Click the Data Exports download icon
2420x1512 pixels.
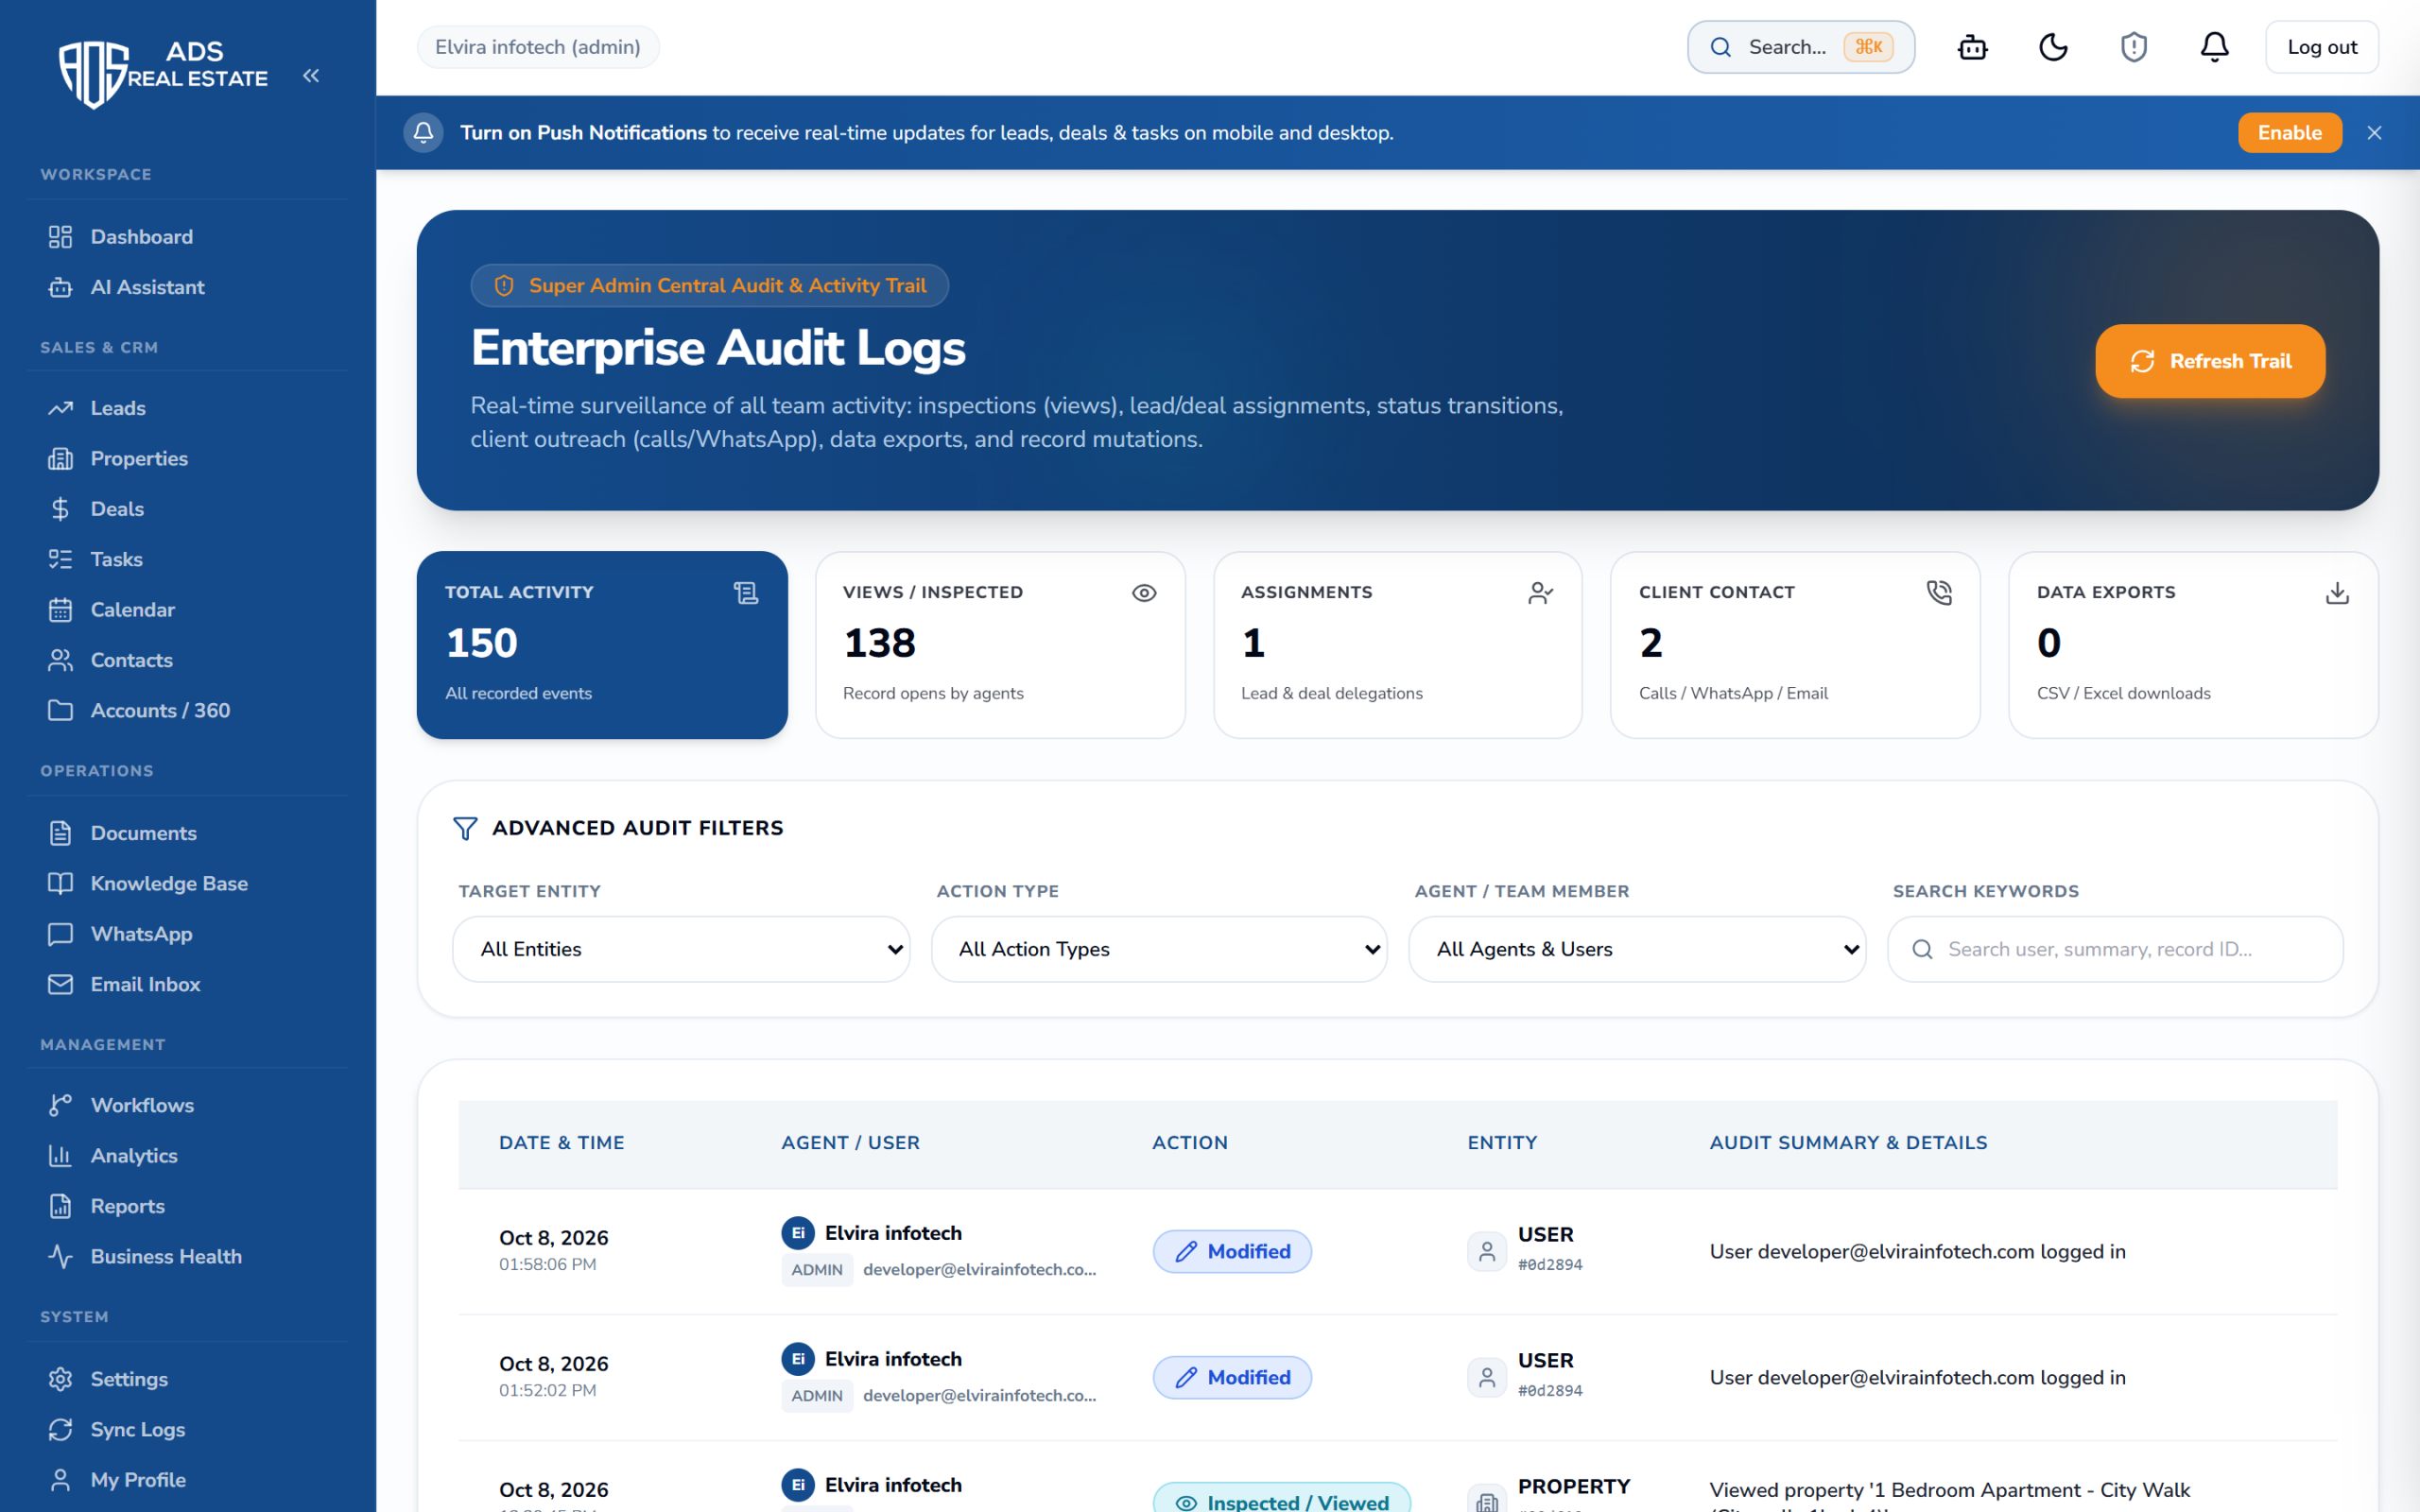click(x=2337, y=593)
